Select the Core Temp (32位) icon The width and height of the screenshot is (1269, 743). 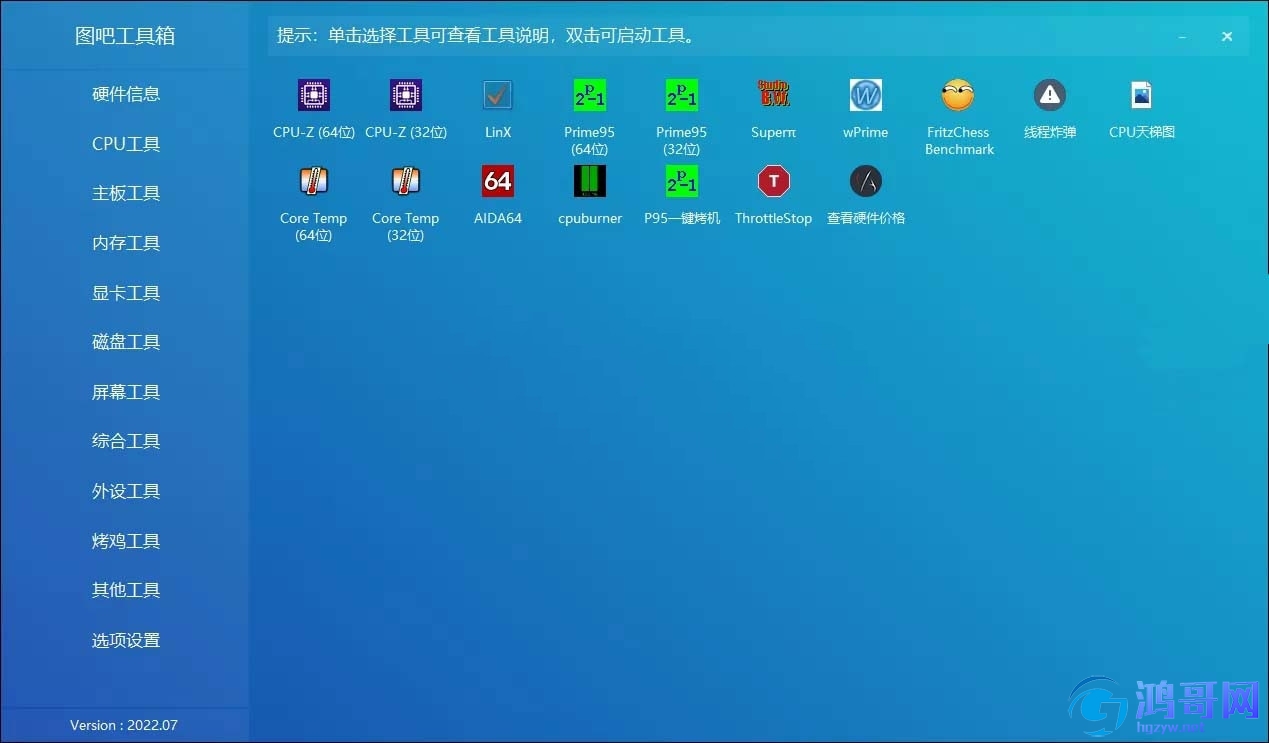[406, 182]
